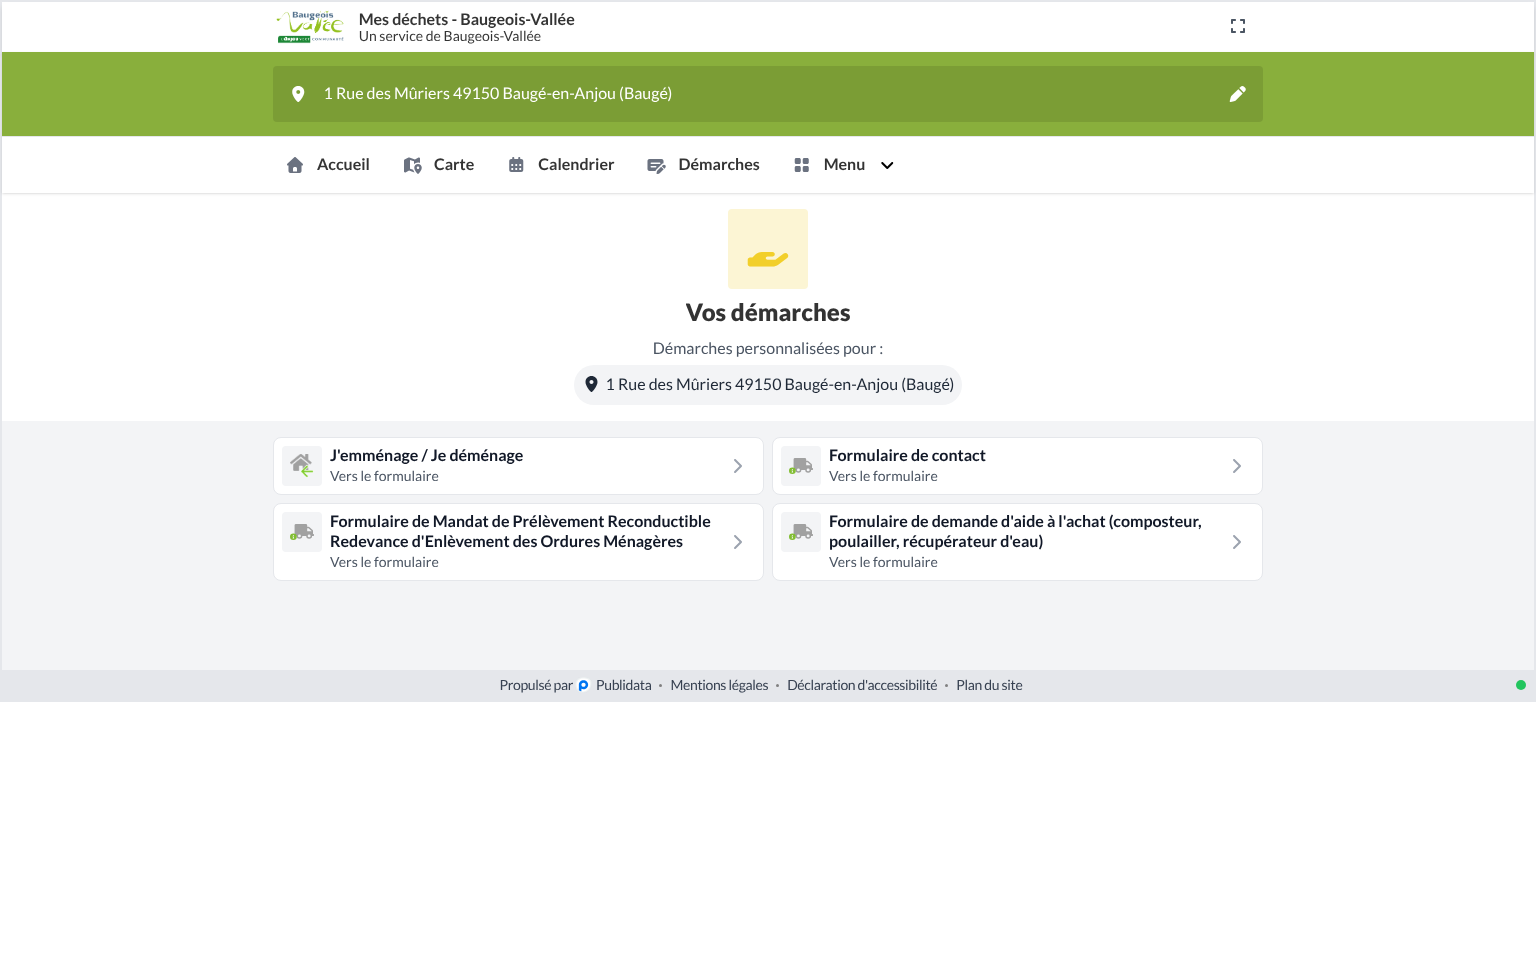Click 'Un service de Baugeois-Vallée' subtitle
This screenshot has height=960, width=1536.
[x=450, y=37]
